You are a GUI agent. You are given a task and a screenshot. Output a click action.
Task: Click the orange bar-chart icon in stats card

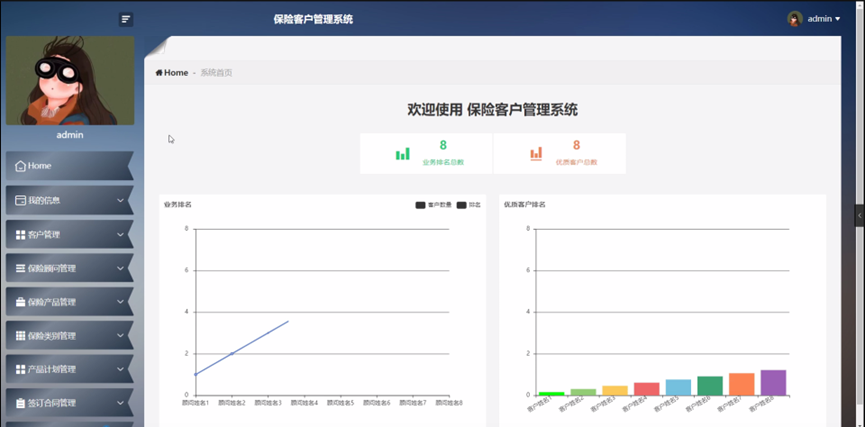click(x=536, y=153)
